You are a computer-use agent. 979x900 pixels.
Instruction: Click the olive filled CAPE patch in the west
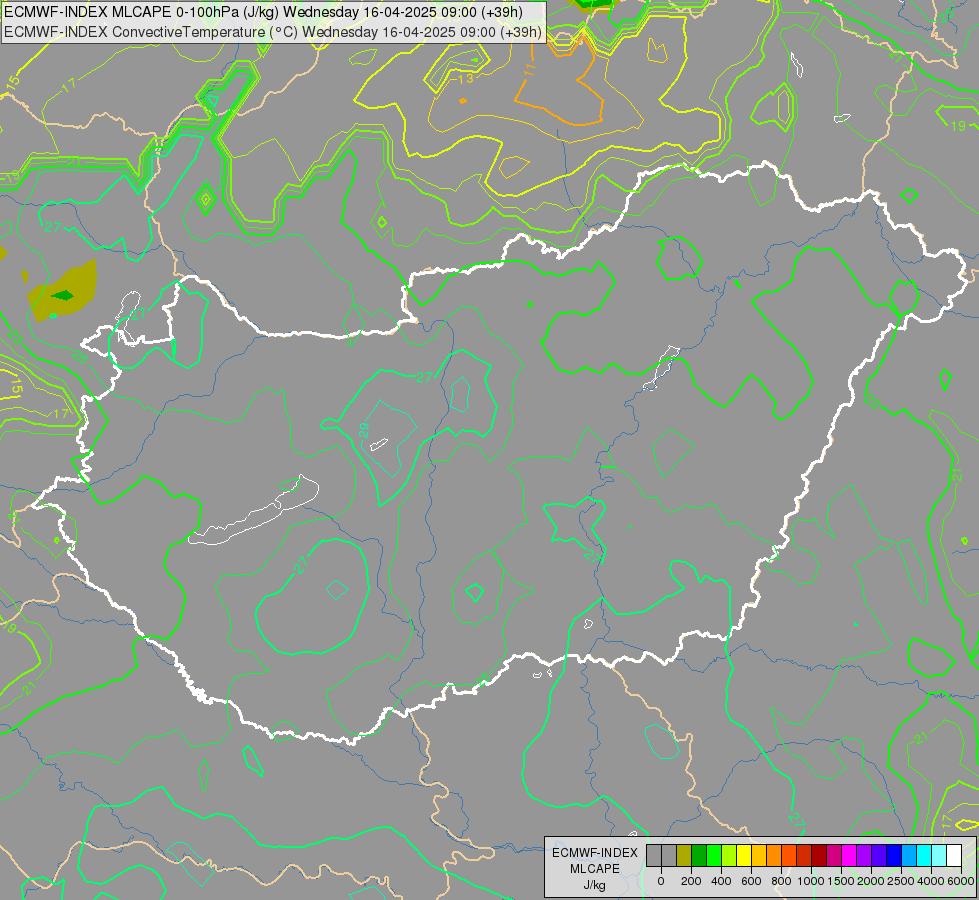pyautogui.click(x=62, y=290)
